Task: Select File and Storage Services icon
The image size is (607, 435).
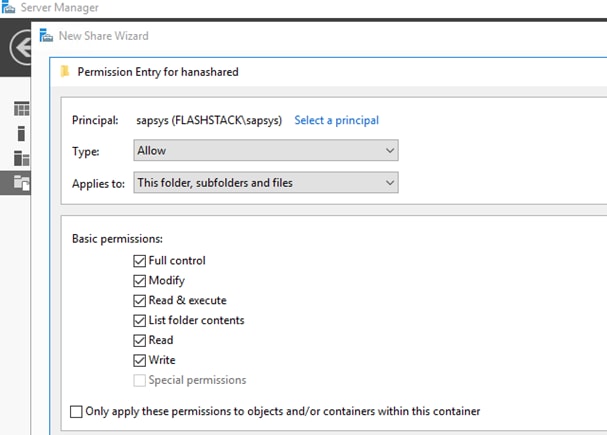Action: pyautogui.click(x=22, y=182)
